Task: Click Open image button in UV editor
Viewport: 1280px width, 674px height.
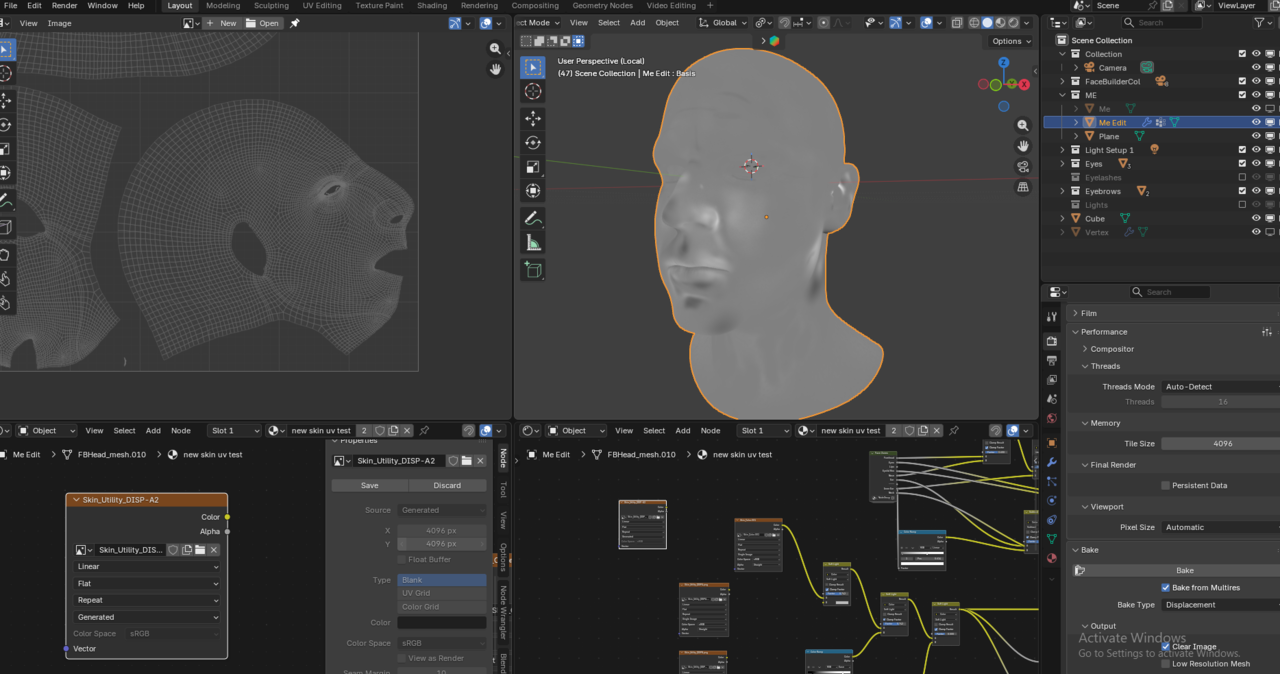Action: [263, 23]
